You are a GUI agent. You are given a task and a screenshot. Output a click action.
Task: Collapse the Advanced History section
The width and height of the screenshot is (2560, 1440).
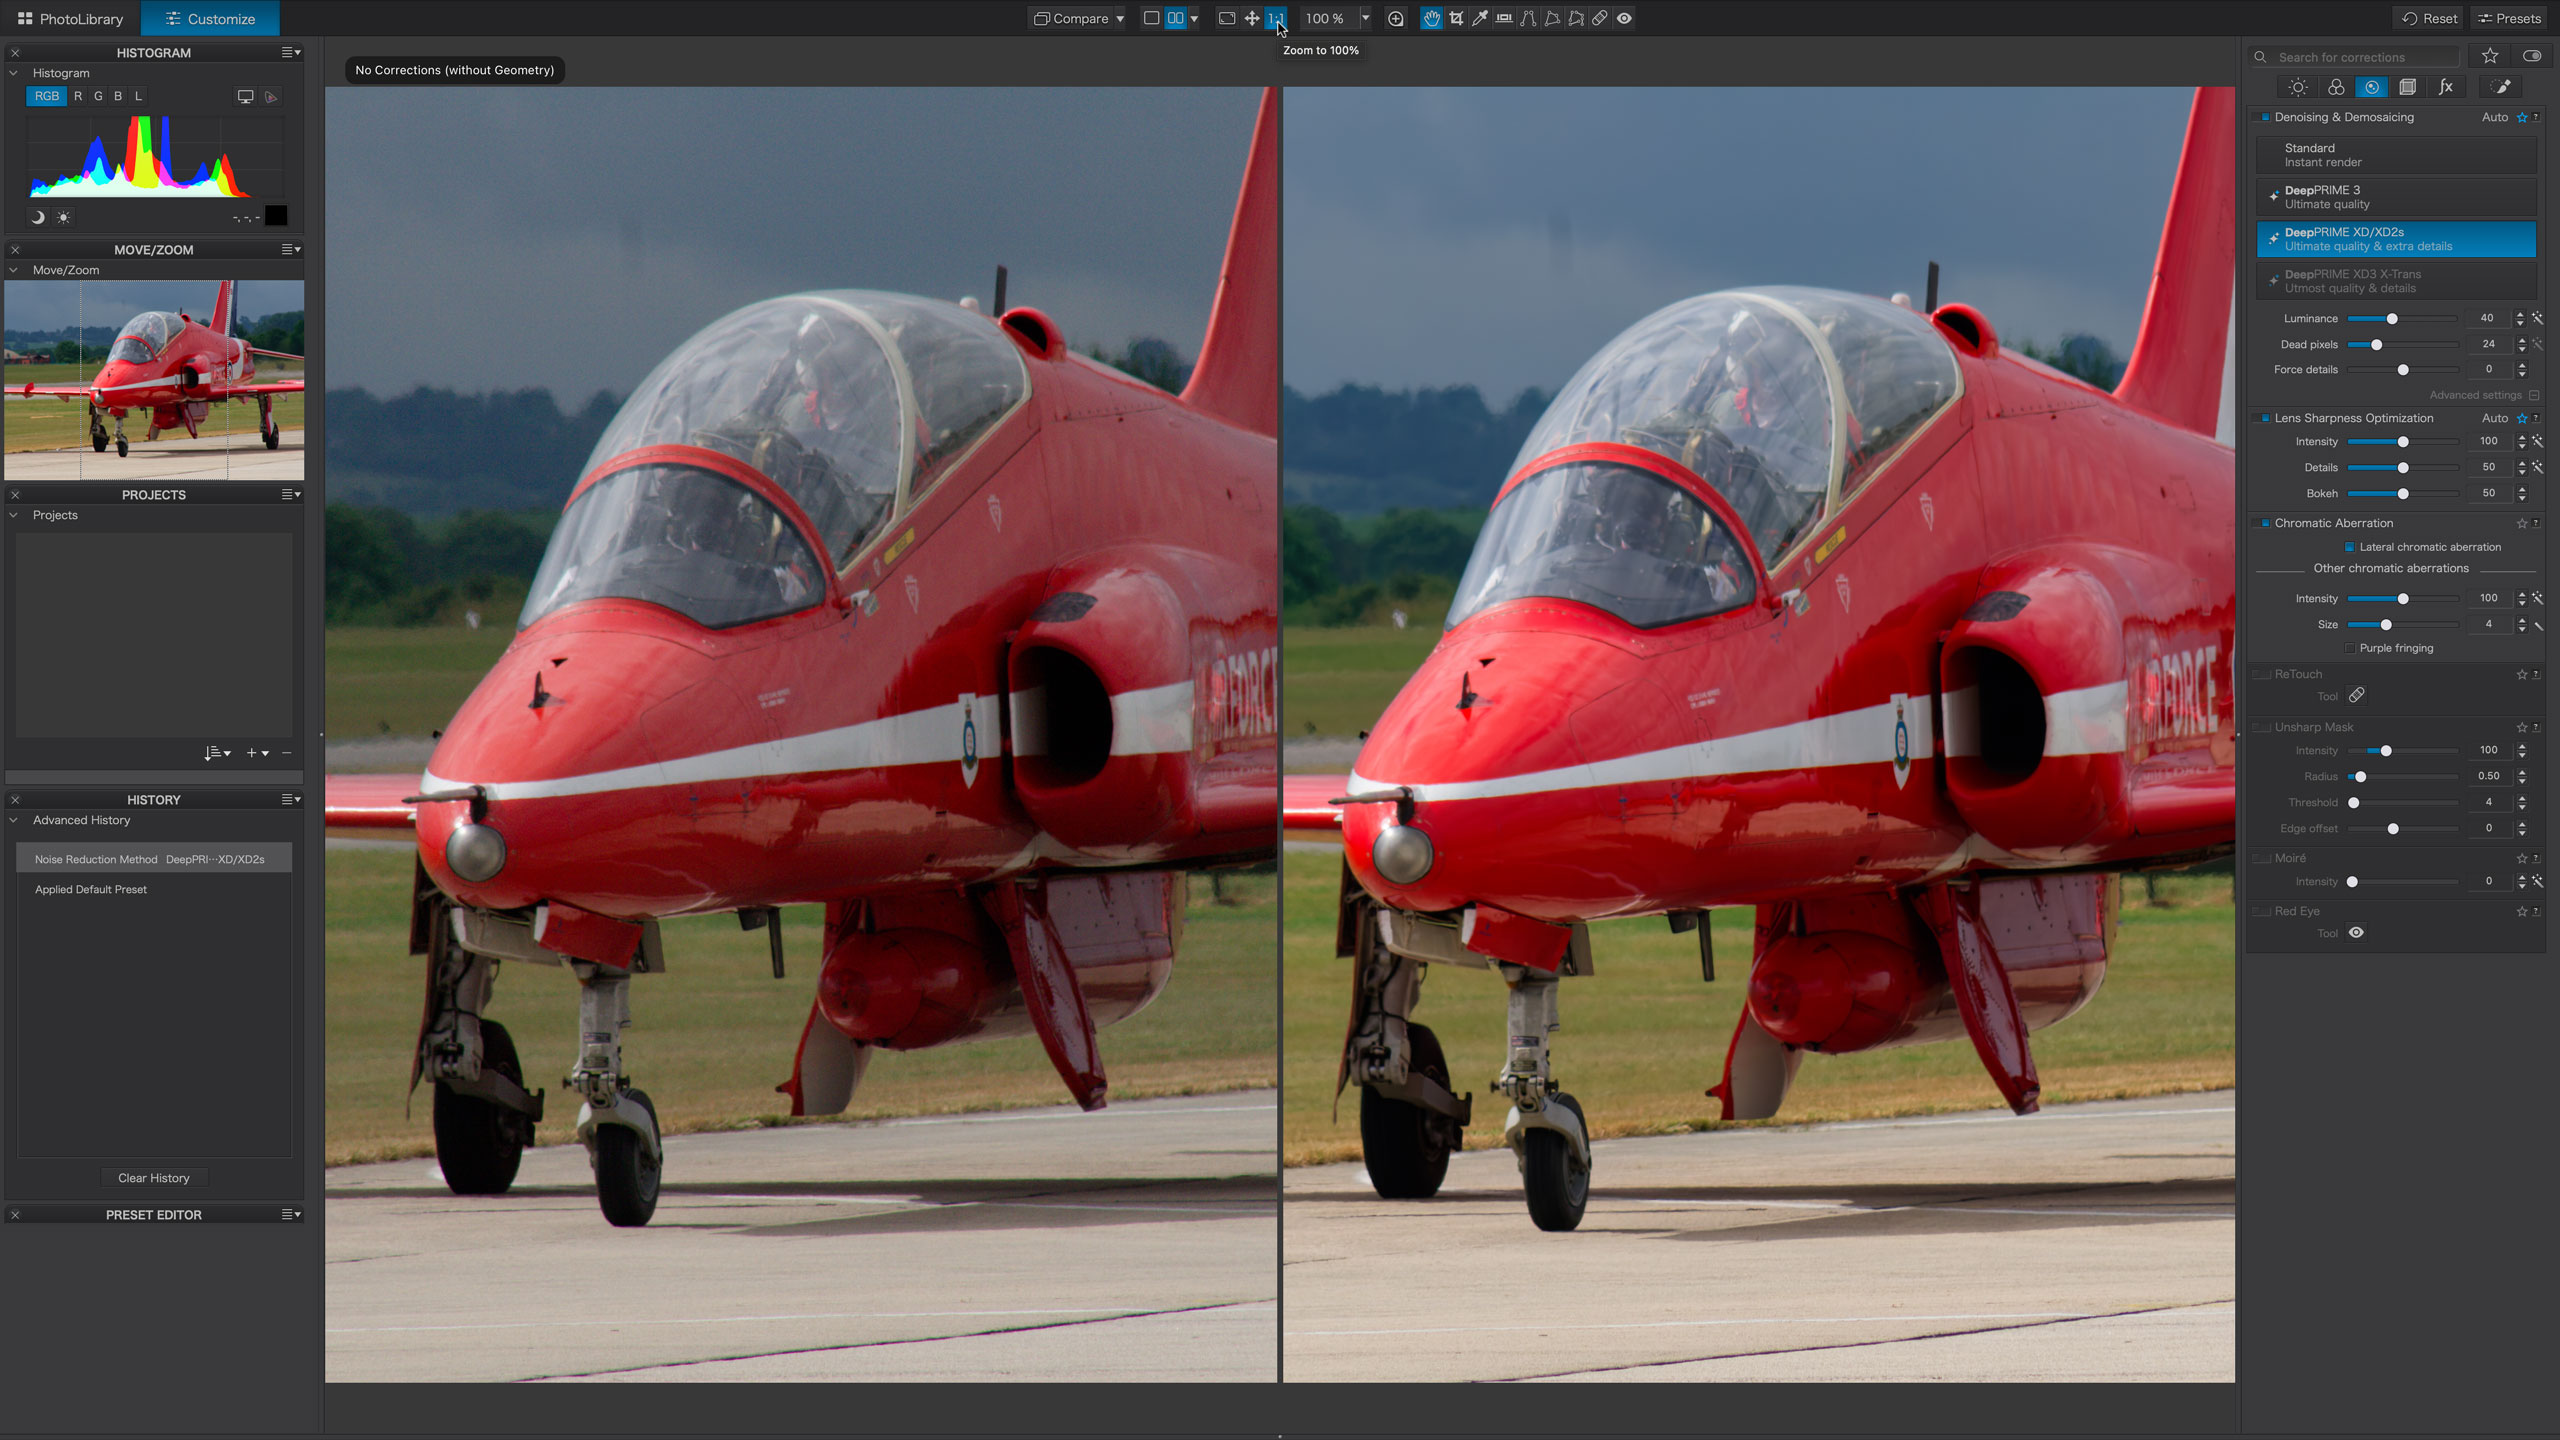tap(14, 820)
